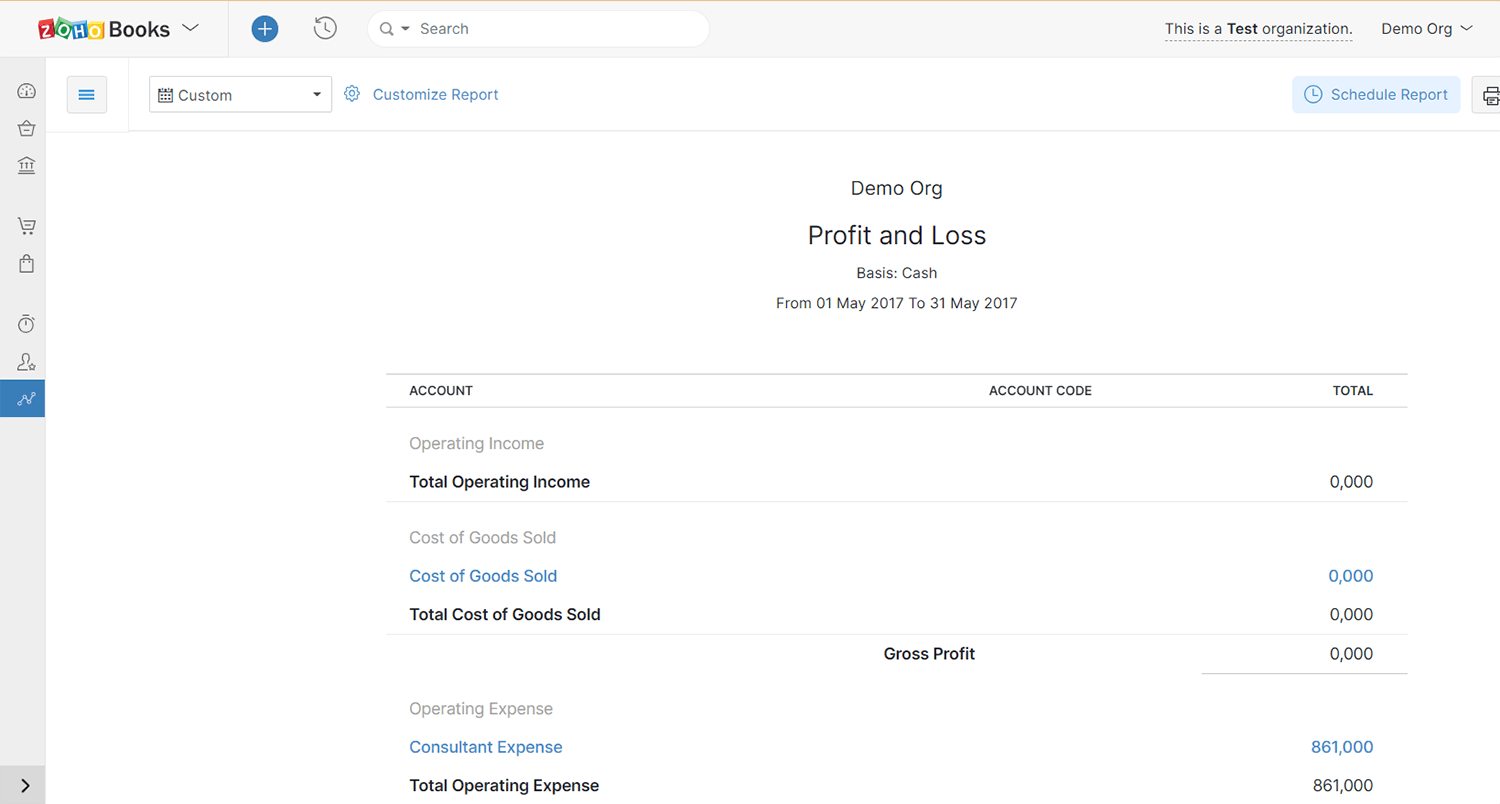The image size is (1500, 804).
Task: Click the print icon button
Action: [x=1488, y=95]
